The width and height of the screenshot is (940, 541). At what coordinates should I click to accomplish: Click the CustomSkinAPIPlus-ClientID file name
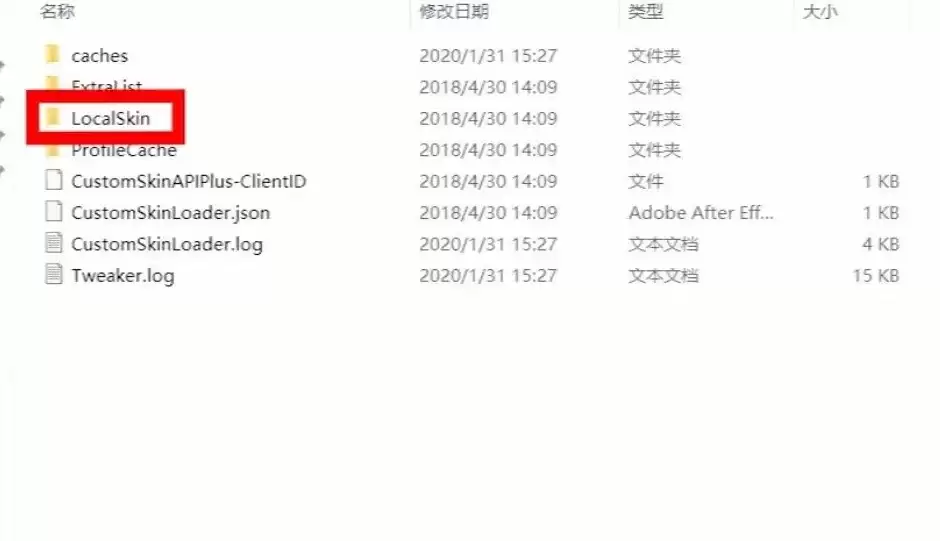tap(189, 181)
